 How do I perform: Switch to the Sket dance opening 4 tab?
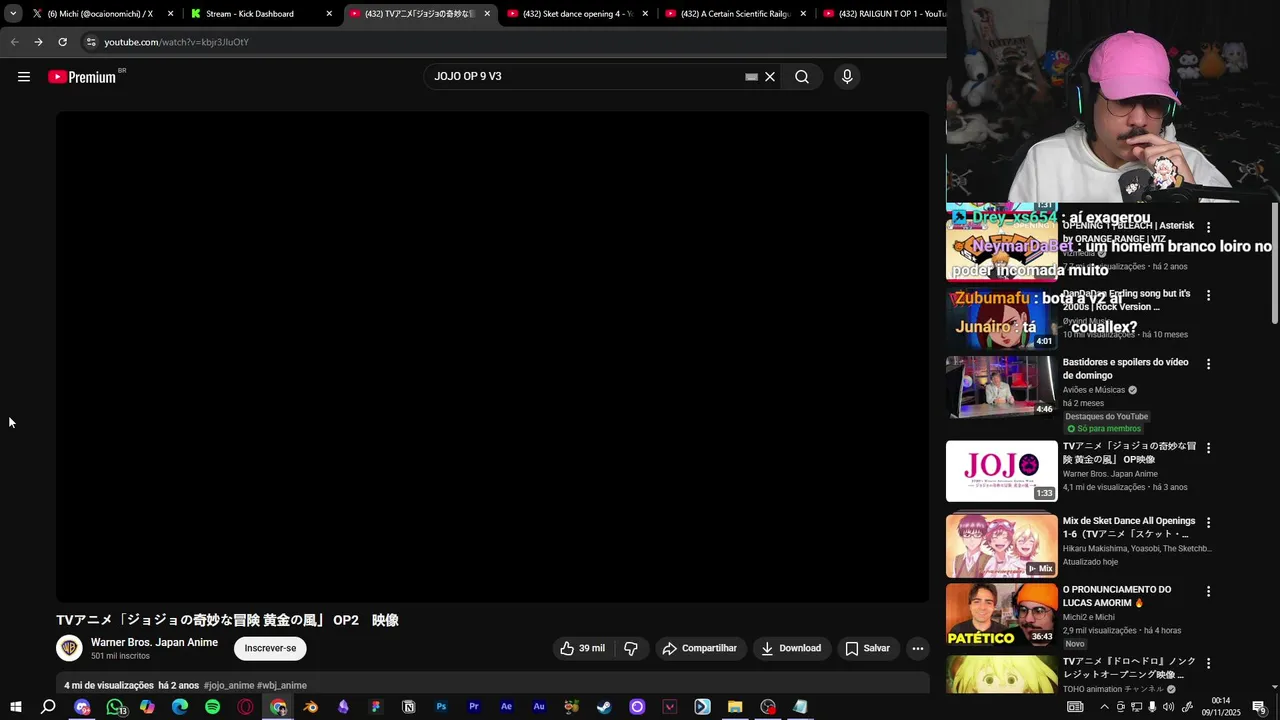[576, 14]
